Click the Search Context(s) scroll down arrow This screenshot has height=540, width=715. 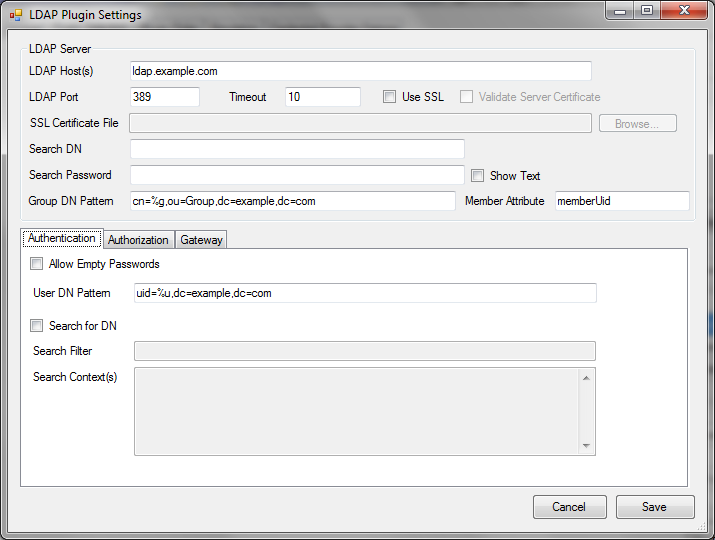pos(586,446)
